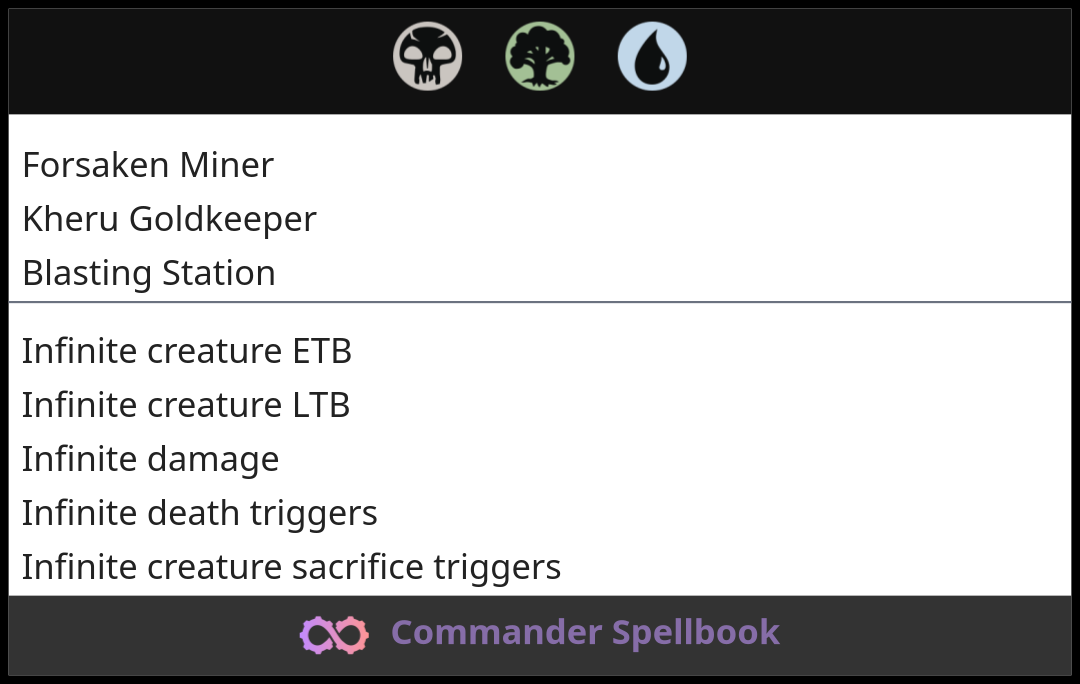Screen dimensions: 1080x684
Task: Select the Blasting Station card name
Action: point(149,273)
